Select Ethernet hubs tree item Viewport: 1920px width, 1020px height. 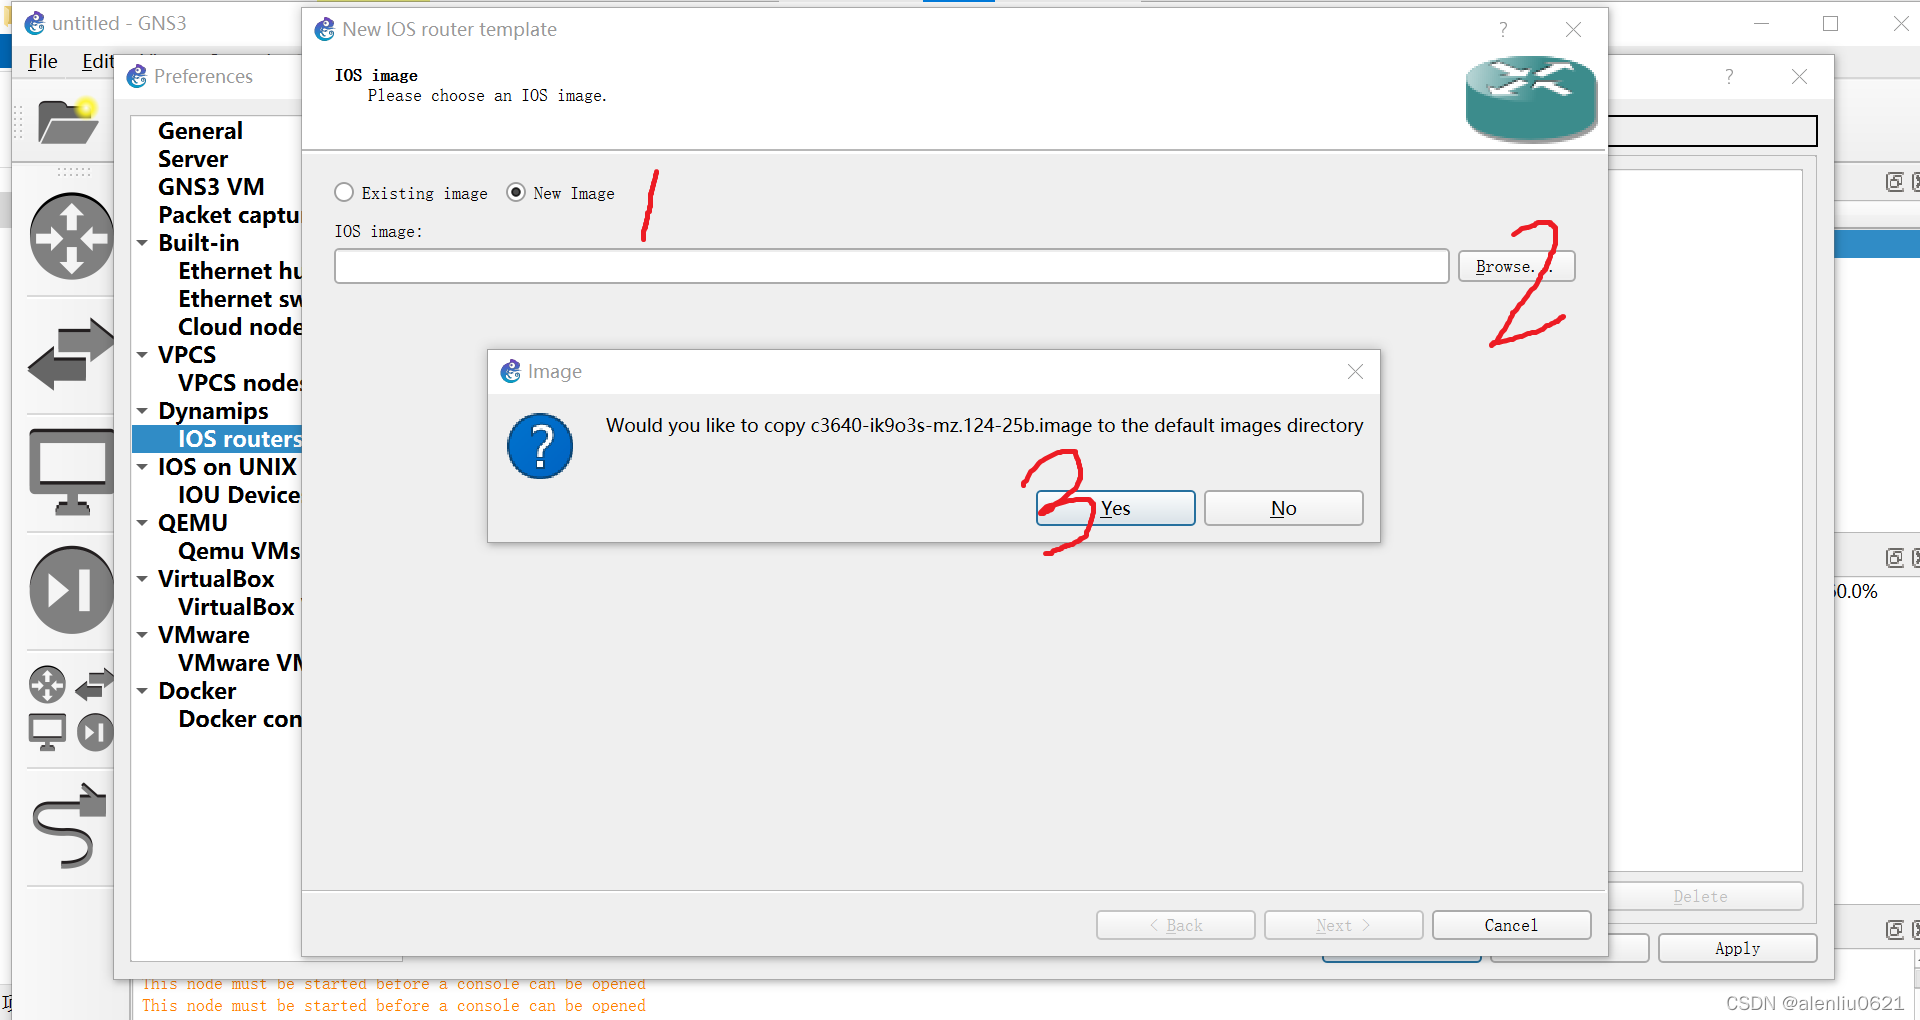pos(240,271)
